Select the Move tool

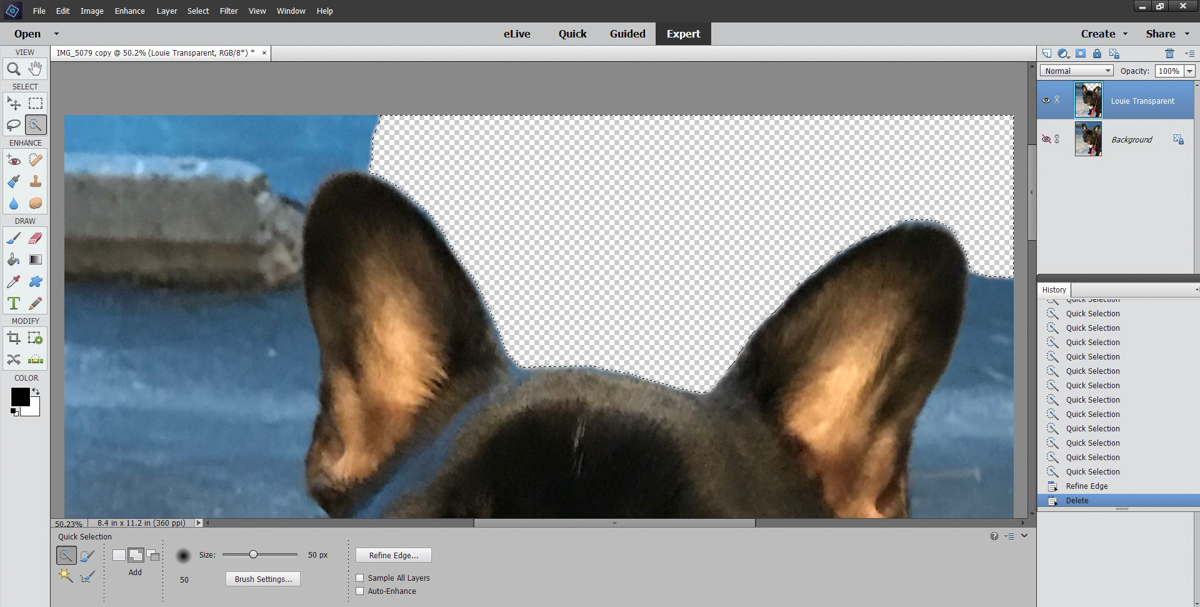14,103
